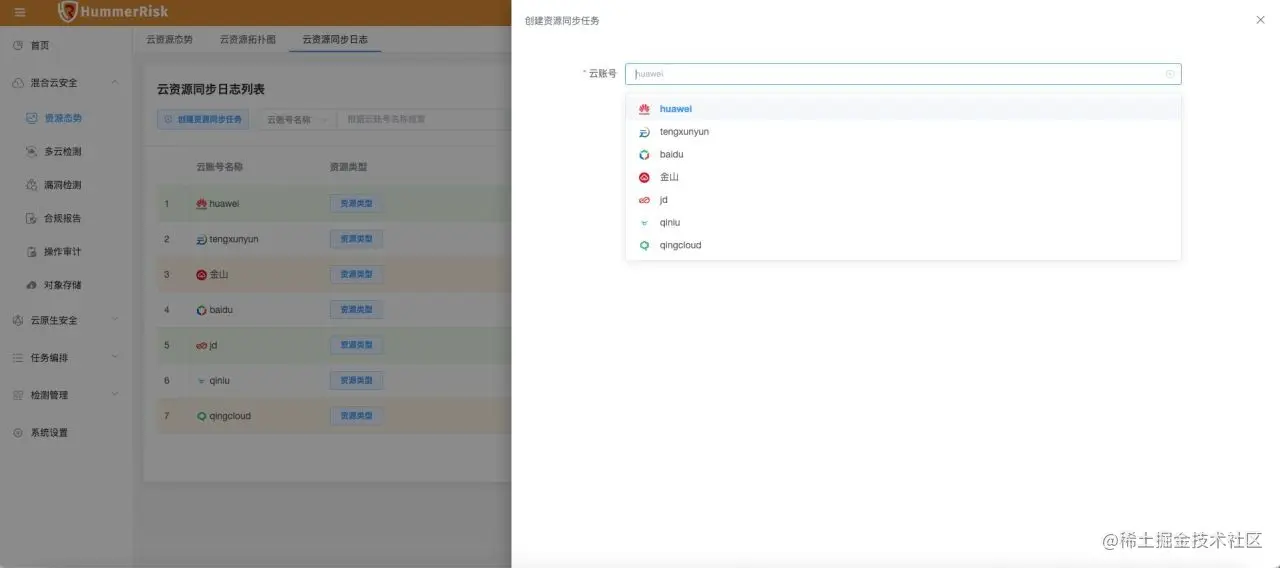The height and width of the screenshot is (568, 1280).
Task: Click the 云资源同步日志列表 heading
Action: [211, 89]
